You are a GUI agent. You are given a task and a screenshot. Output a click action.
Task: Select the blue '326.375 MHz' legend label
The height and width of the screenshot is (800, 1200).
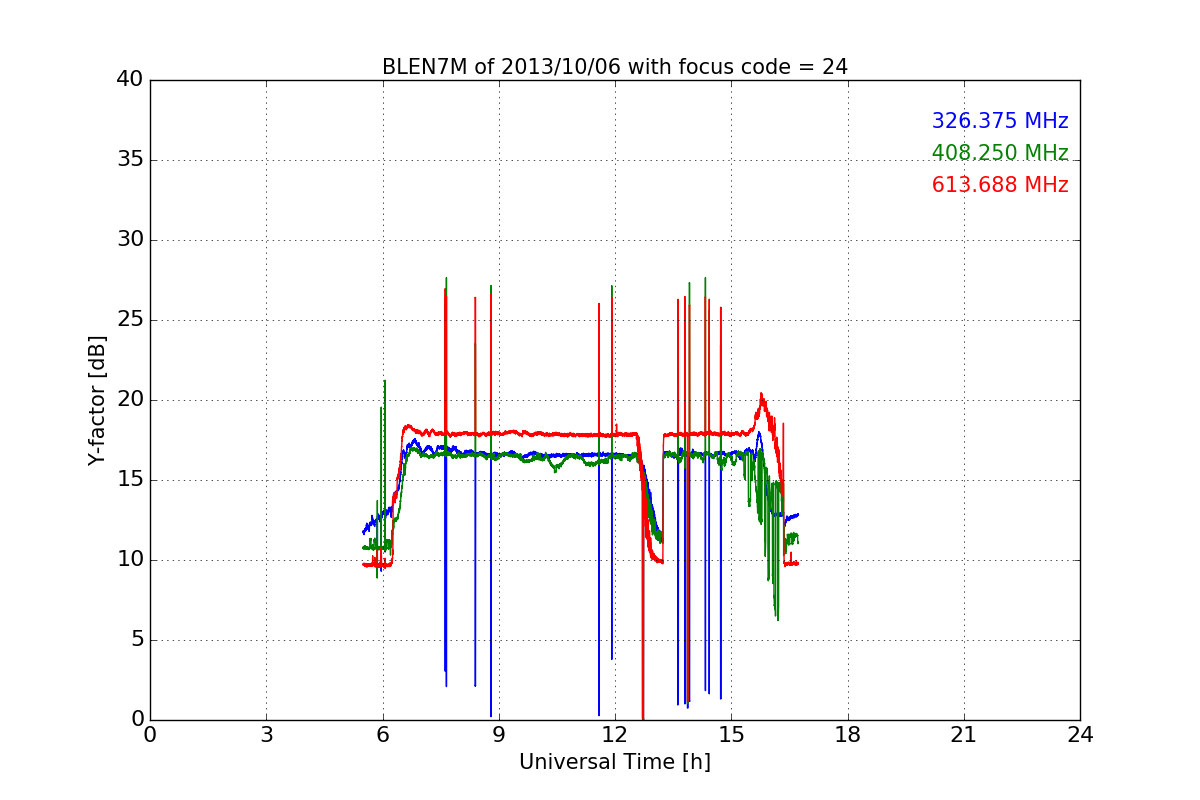coord(1000,121)
